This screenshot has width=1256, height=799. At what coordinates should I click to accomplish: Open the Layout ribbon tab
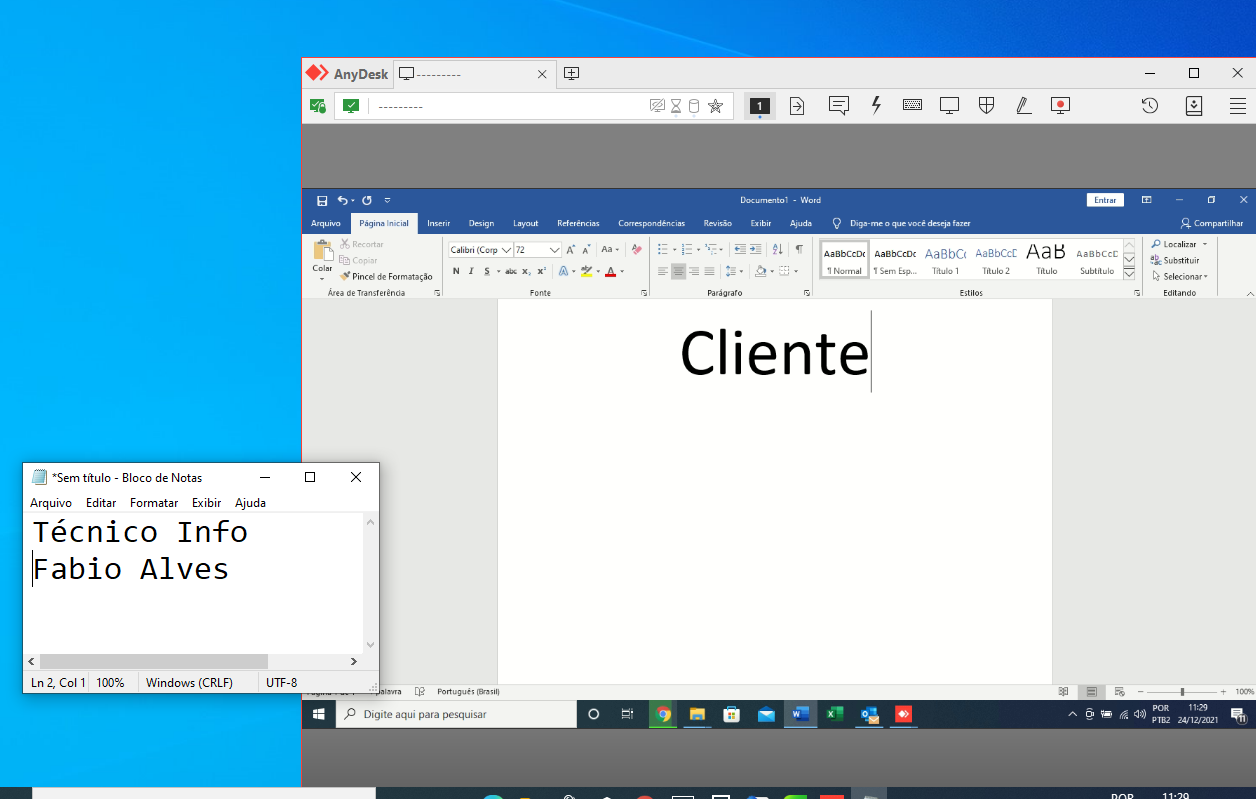[x=525, y=223]
